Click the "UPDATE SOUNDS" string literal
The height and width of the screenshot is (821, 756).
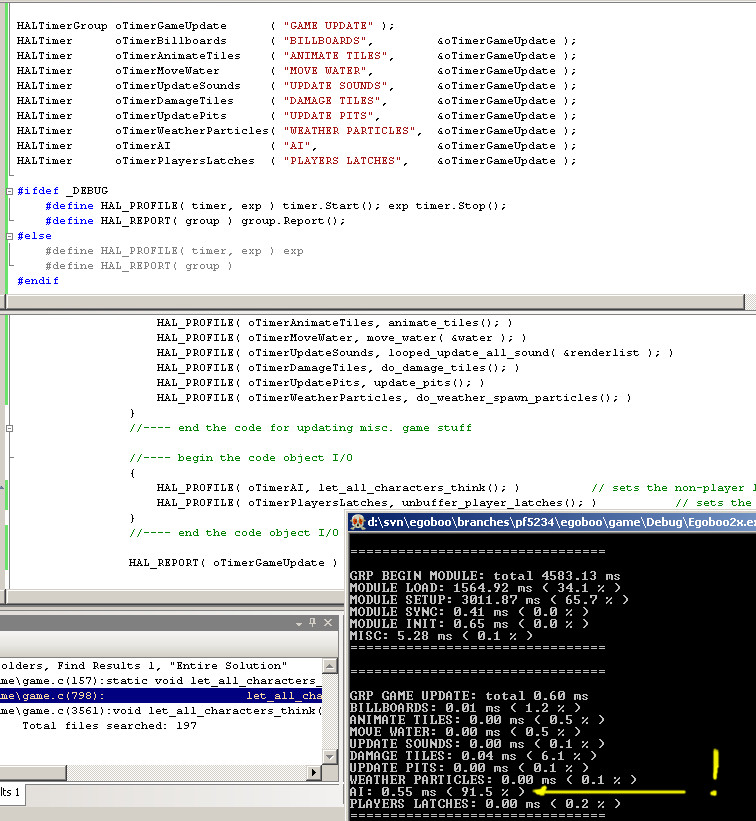click(x=338, y=86)
